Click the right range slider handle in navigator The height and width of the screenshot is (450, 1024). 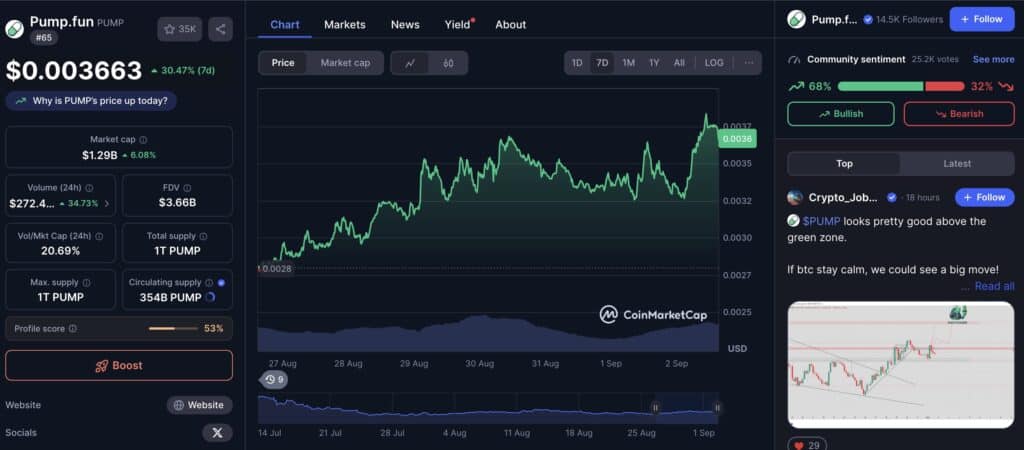717,408
